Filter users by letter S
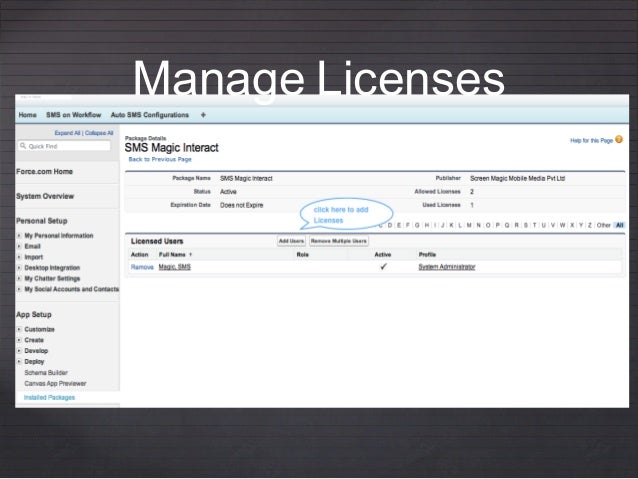Screen dimensions: 638x479 (526, 225)
